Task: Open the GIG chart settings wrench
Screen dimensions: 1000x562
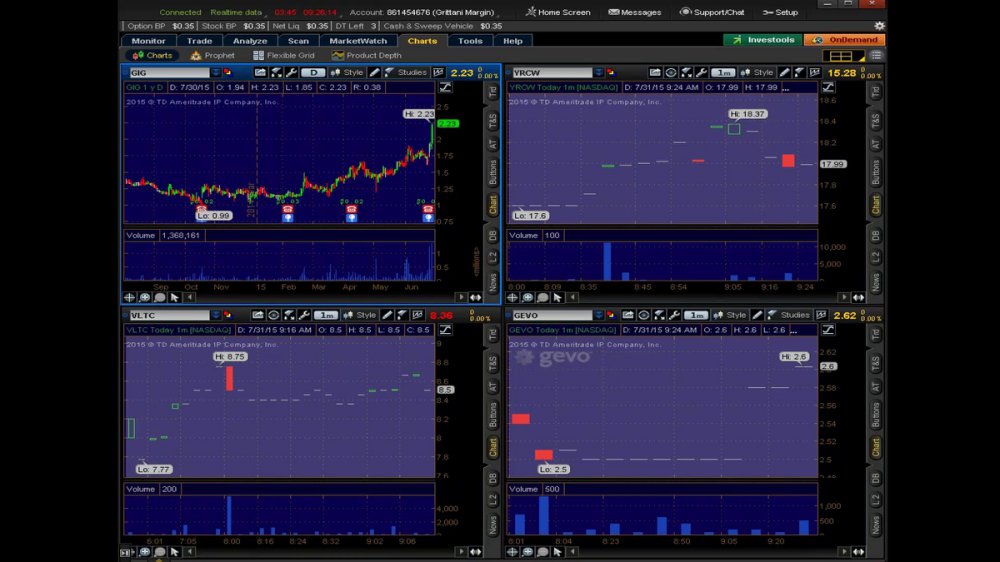Action: click(x=291, y=73)
